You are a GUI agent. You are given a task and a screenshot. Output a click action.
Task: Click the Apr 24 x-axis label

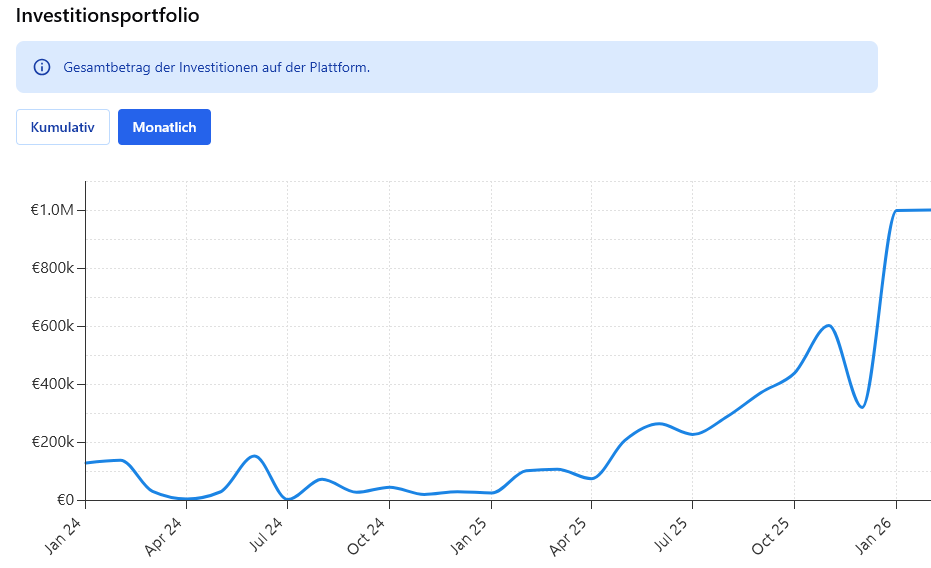coord(166,534)
